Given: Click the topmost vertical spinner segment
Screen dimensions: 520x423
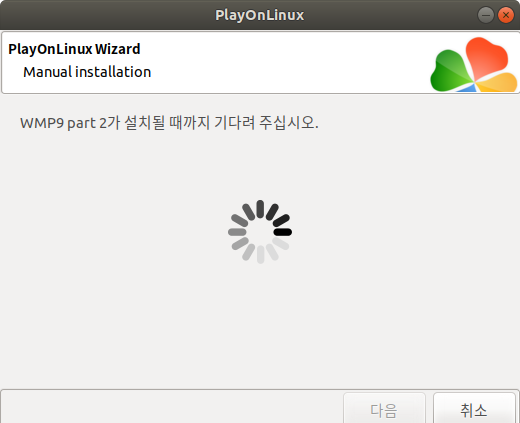Looking at the screenshot, I should (260, 209).
